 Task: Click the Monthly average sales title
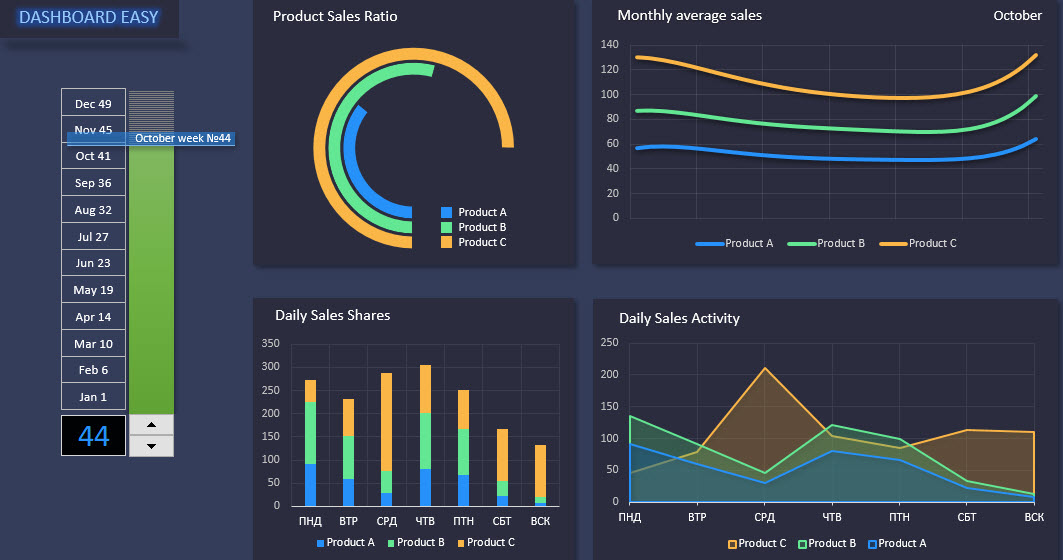(689, 16)
